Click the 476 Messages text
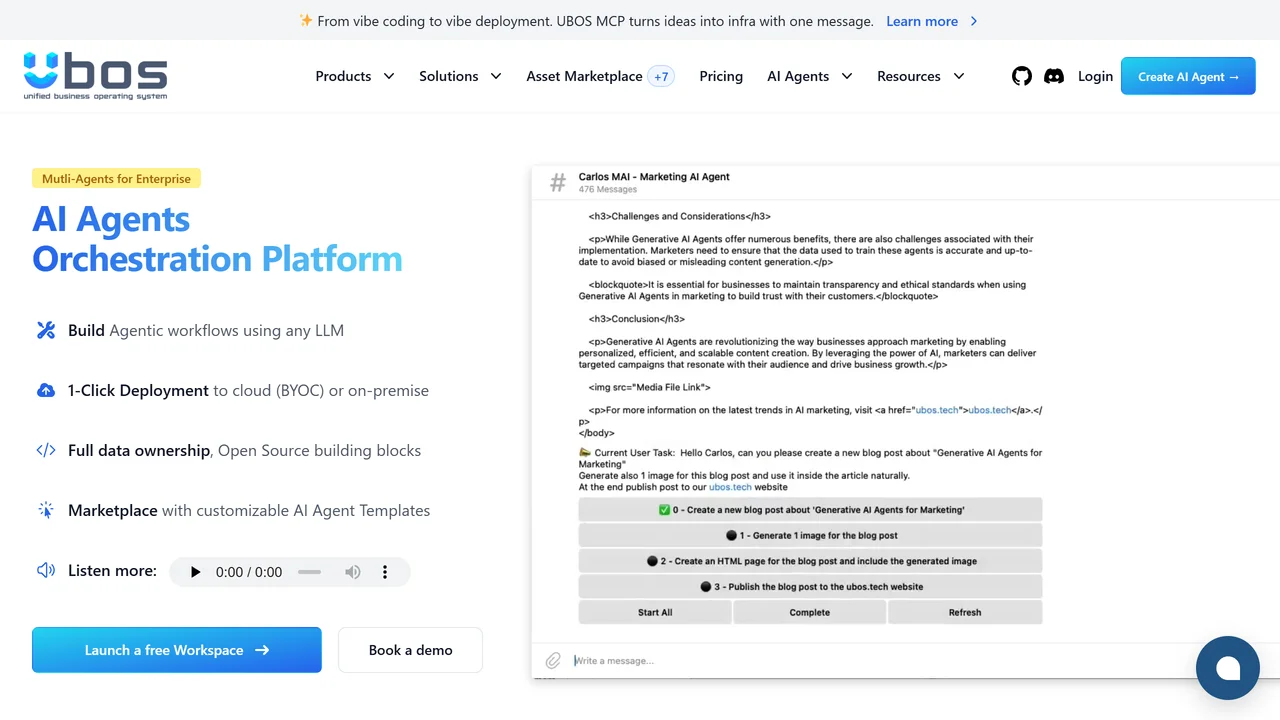 pyautogui.click(x=608, y=189)
